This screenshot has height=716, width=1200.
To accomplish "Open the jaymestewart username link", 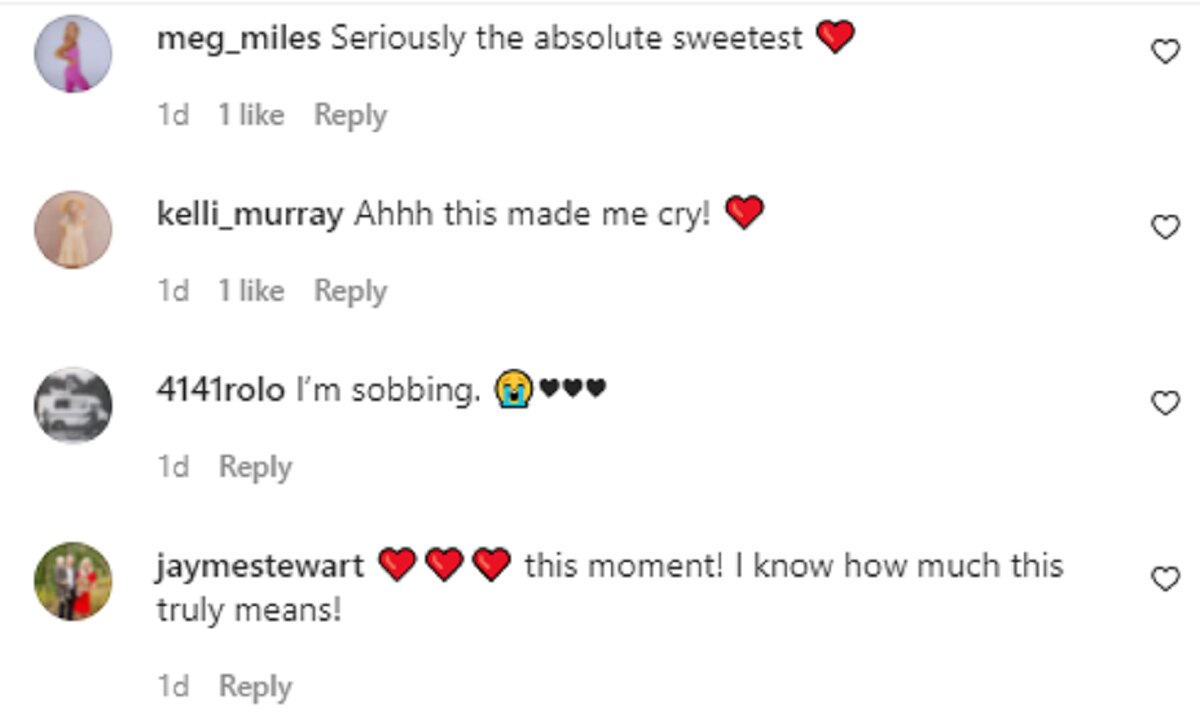I will pyautogui.click(x=260, y=566).
